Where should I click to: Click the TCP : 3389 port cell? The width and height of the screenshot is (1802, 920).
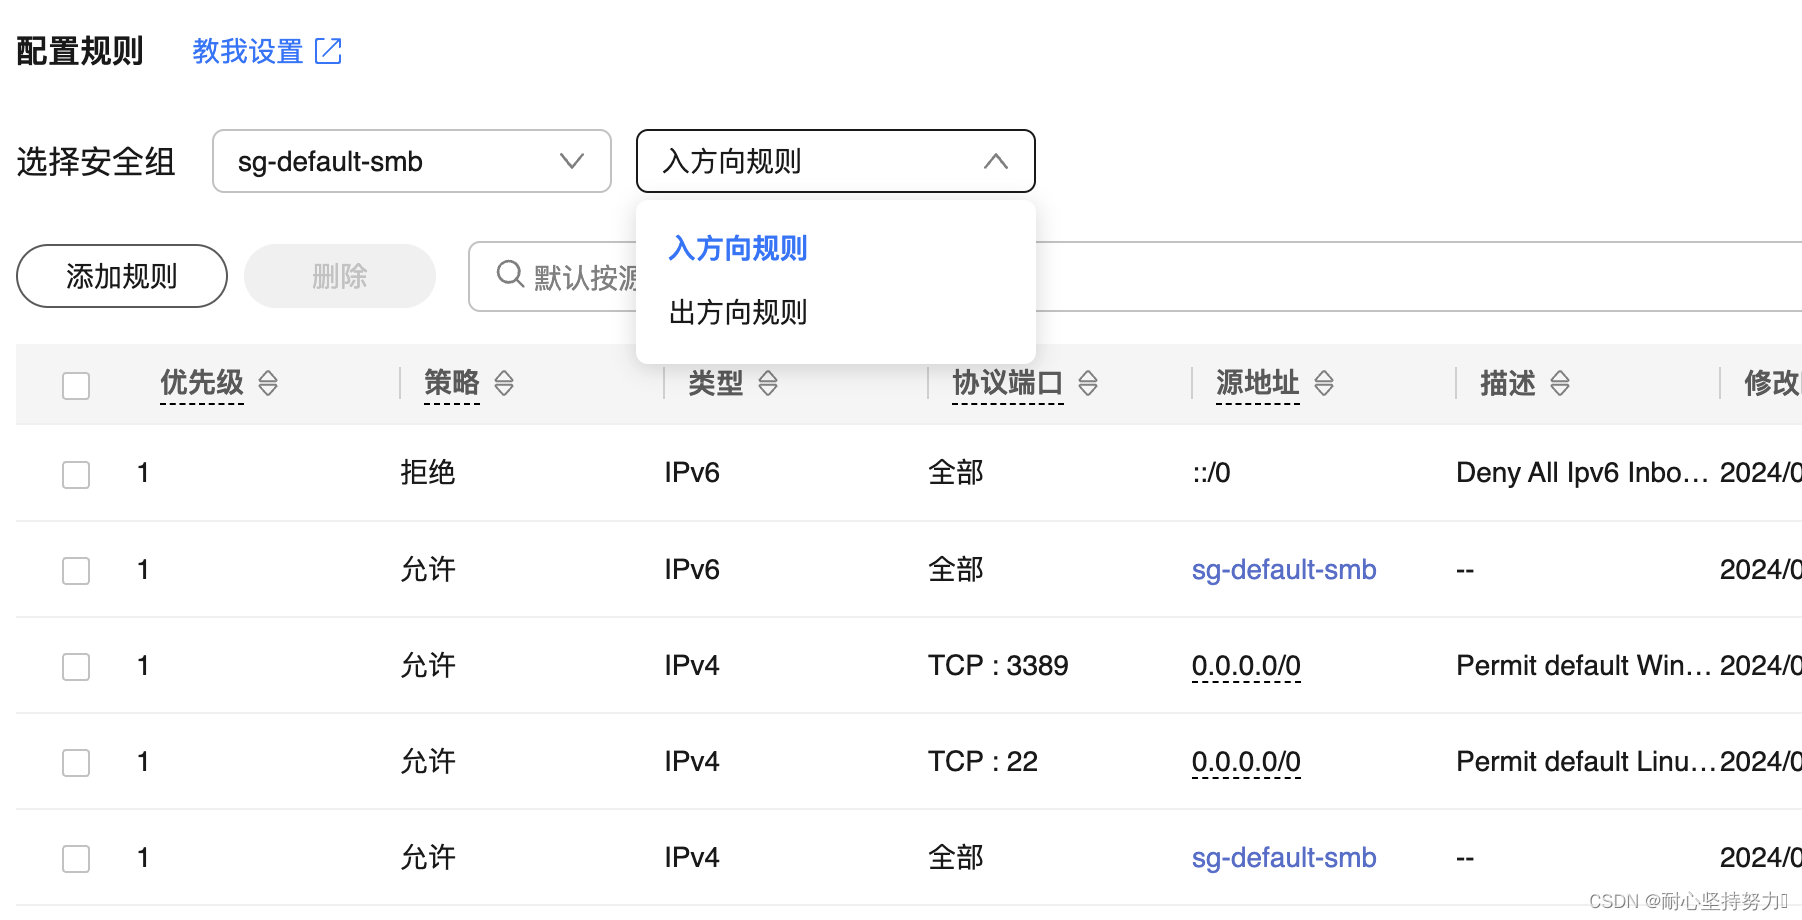pyautogui.click(x=998, y=665)
